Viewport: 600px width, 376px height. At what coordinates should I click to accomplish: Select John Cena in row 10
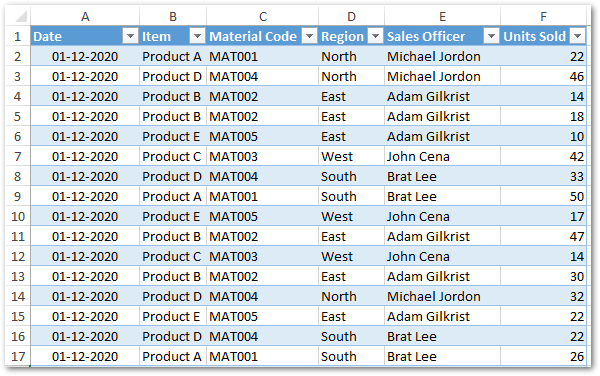click(442, 216)
